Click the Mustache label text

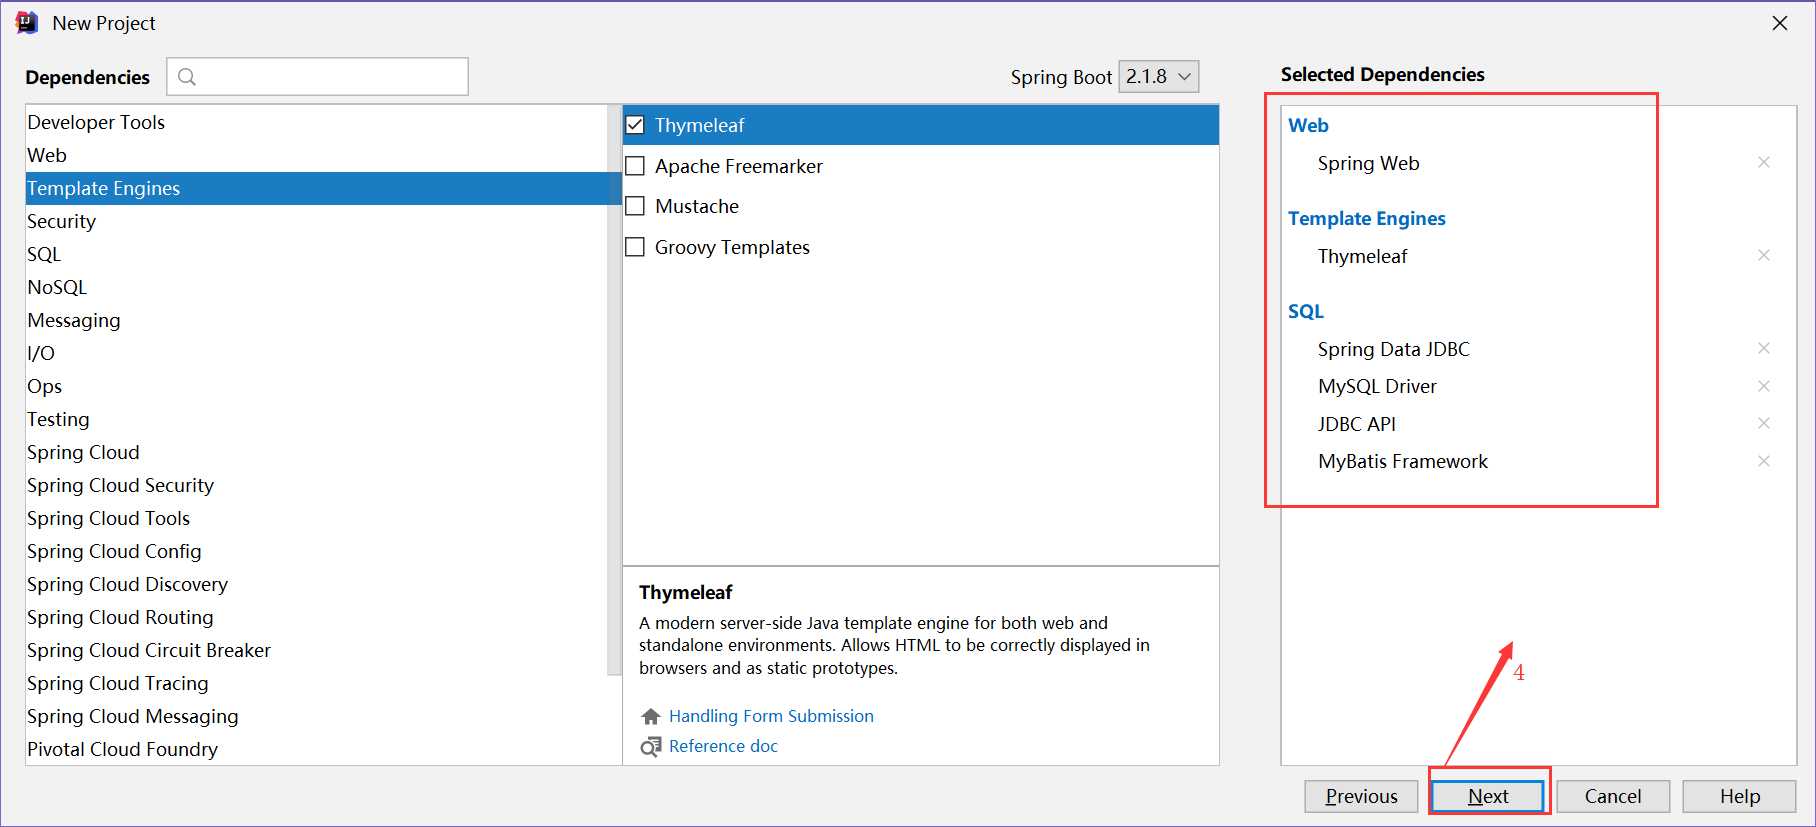697,206
